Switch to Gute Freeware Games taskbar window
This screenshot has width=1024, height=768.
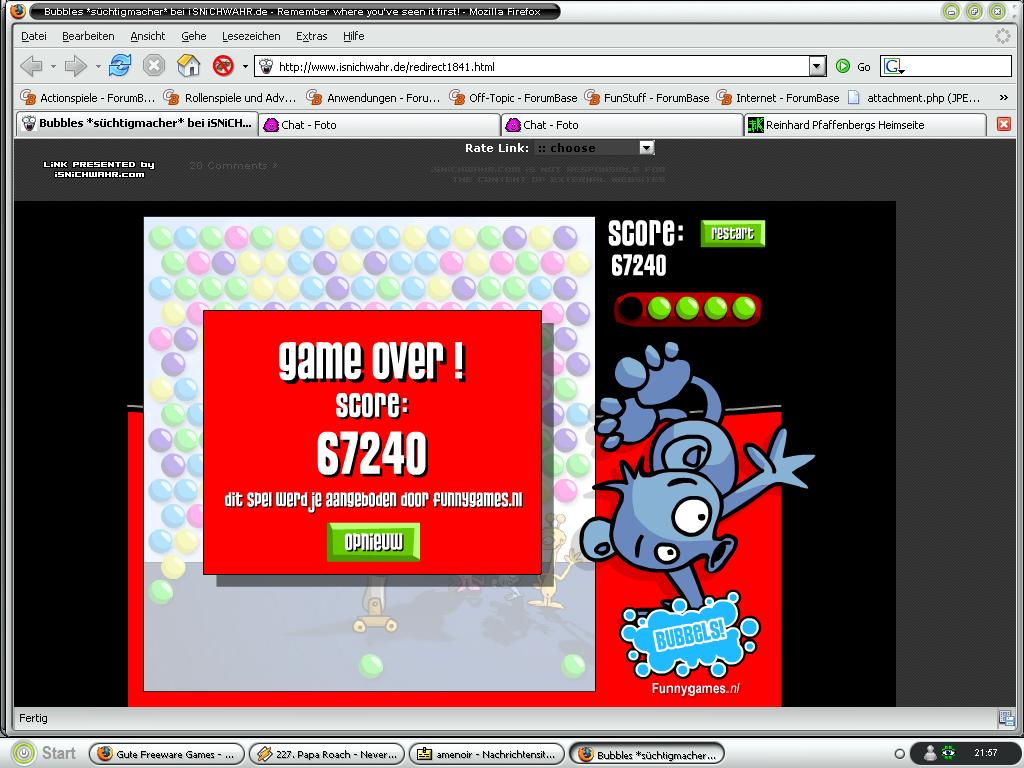167,754
